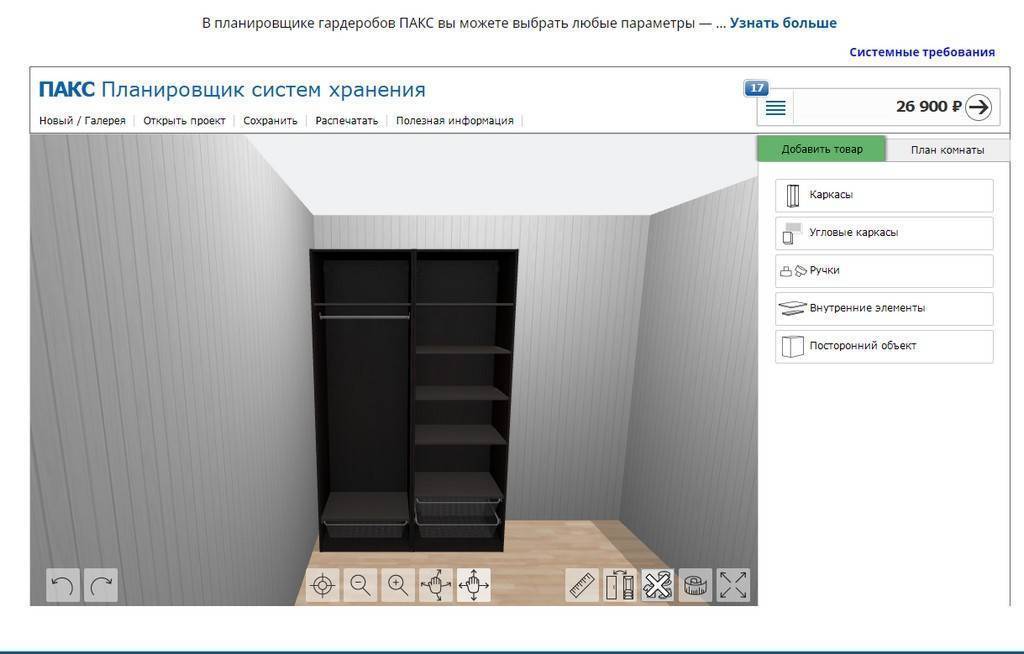Open the Сохранить menu item
The width and height of the screenshot is (1024, 654).
click(x=270, y=121)
